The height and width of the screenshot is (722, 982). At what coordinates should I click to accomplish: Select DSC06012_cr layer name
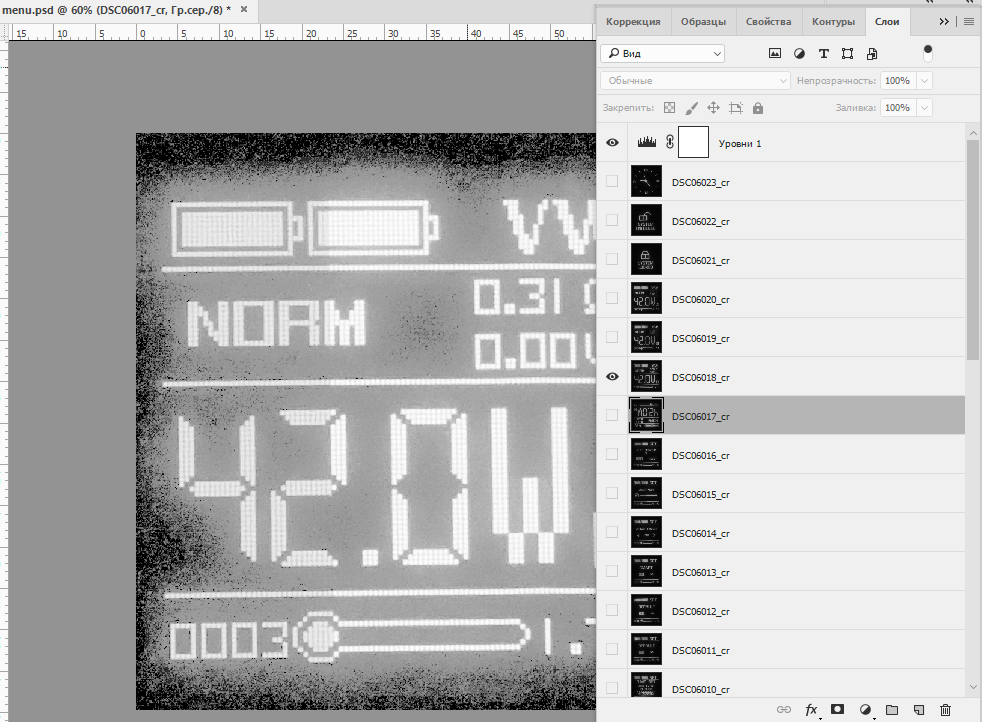click(700, 611)
